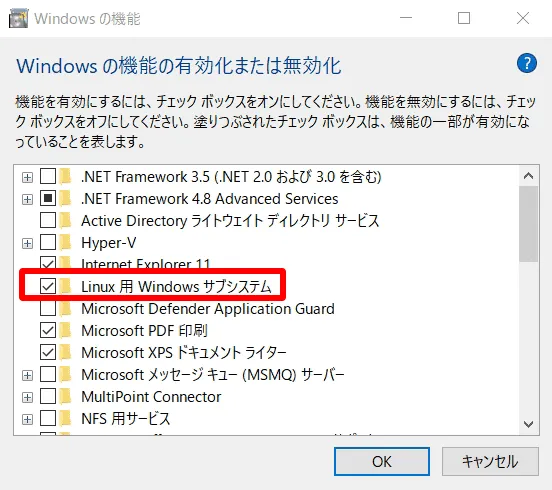Expand the NFS 用サービス node
Screen dimensions: 552x490
click(27, 419)
